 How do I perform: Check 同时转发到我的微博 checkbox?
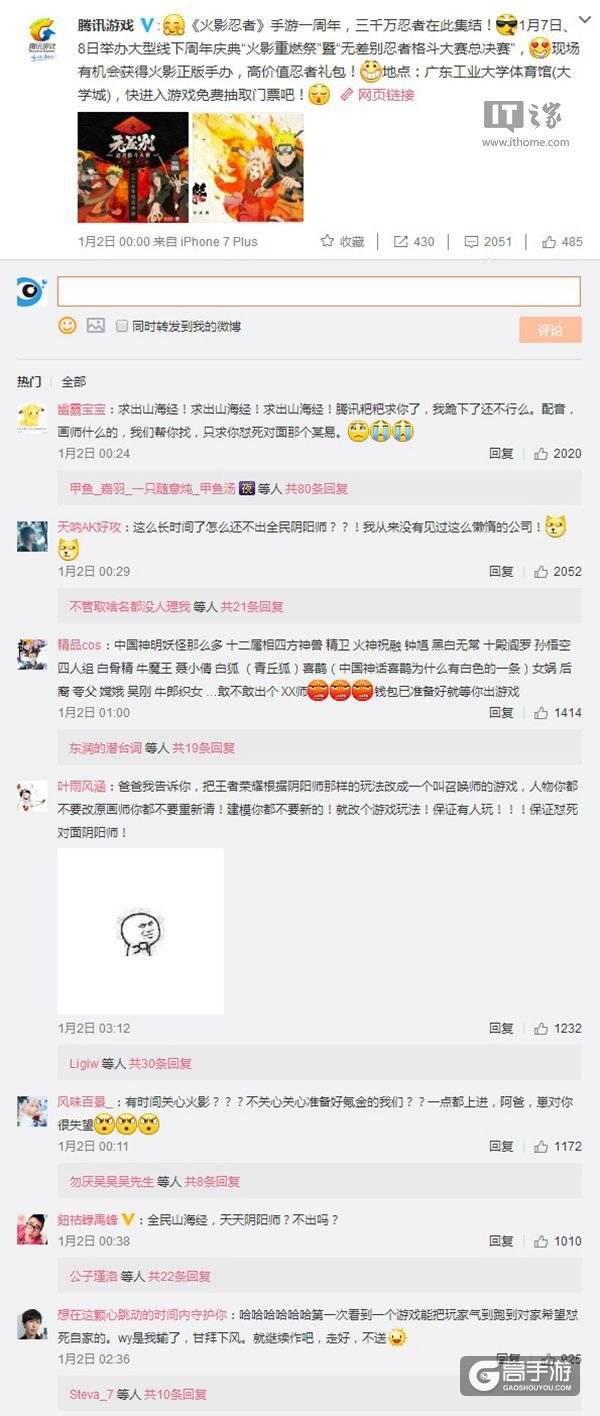pos(122,326)
